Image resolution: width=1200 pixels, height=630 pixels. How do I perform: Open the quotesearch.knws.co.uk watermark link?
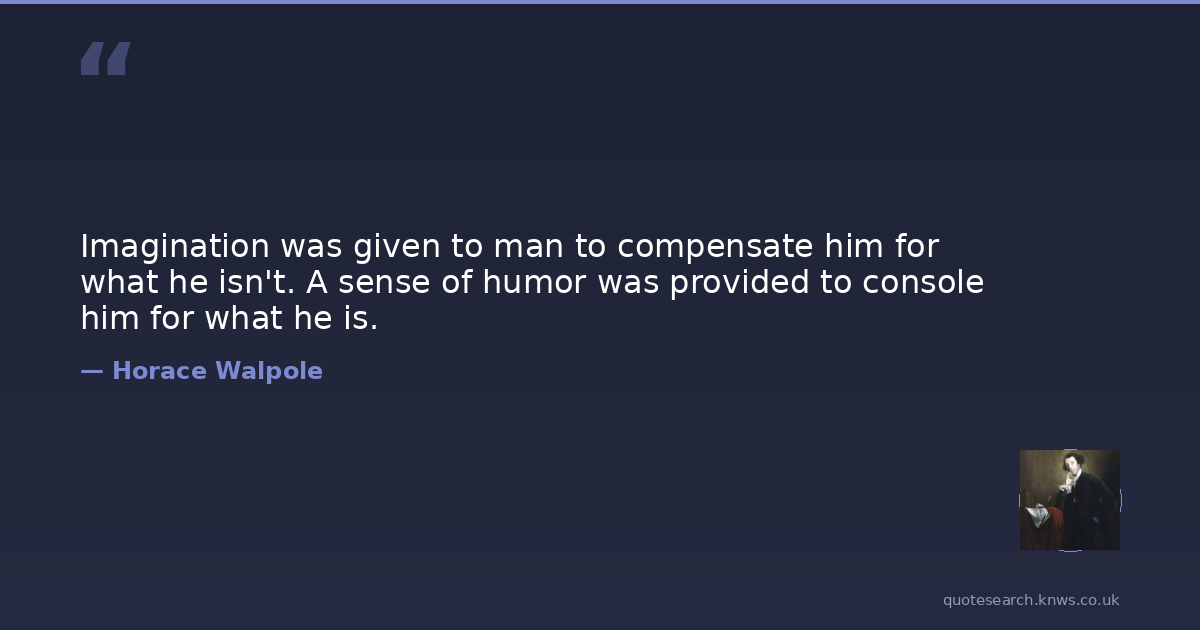[x=1031, y=600]
